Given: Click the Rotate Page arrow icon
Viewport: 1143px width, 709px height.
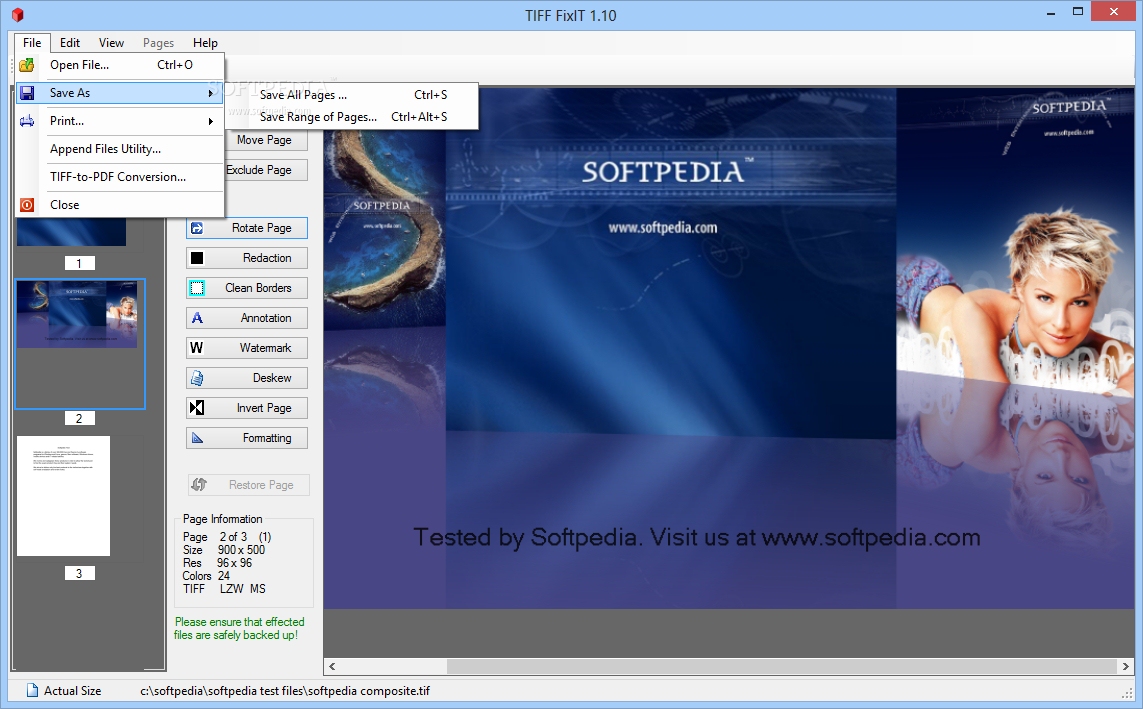Looking at the screenshot, I should coord(197,228).
